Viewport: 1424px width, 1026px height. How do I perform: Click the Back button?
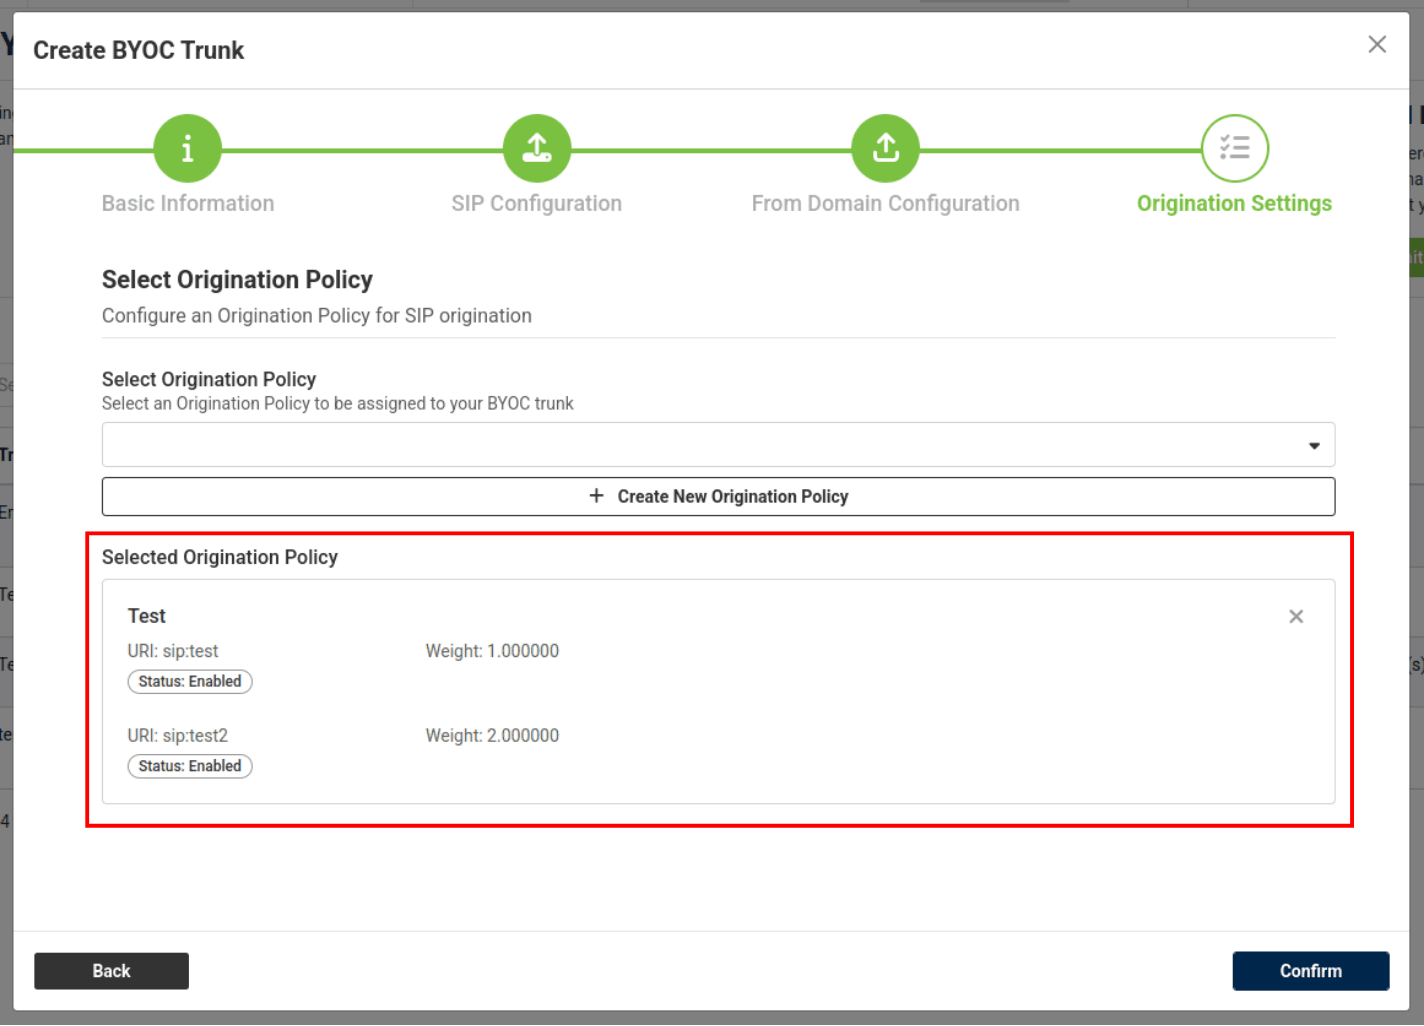coord(111,971)
